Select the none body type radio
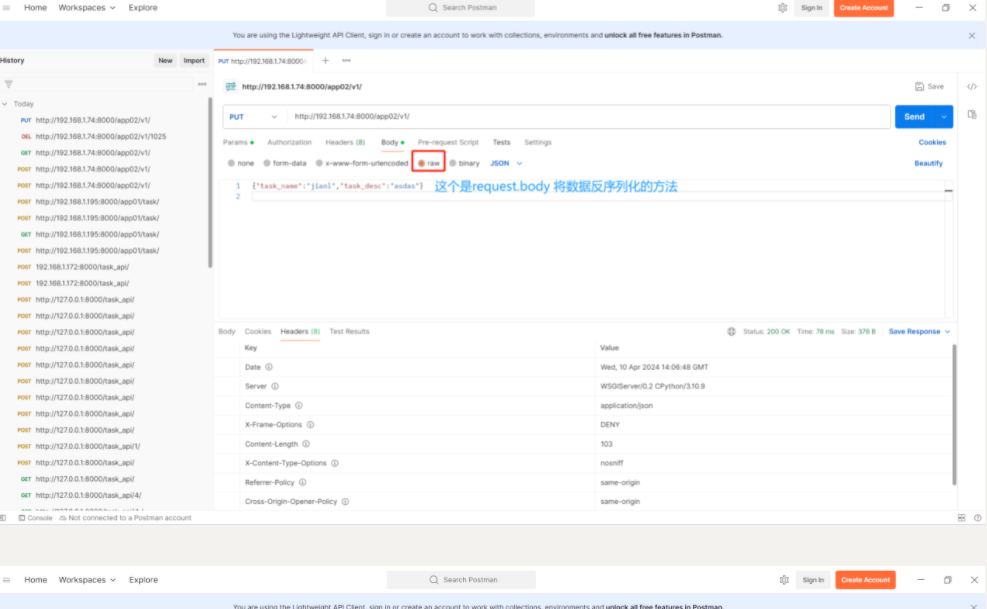Screen dimensions: 987x609 coord(231,163)
